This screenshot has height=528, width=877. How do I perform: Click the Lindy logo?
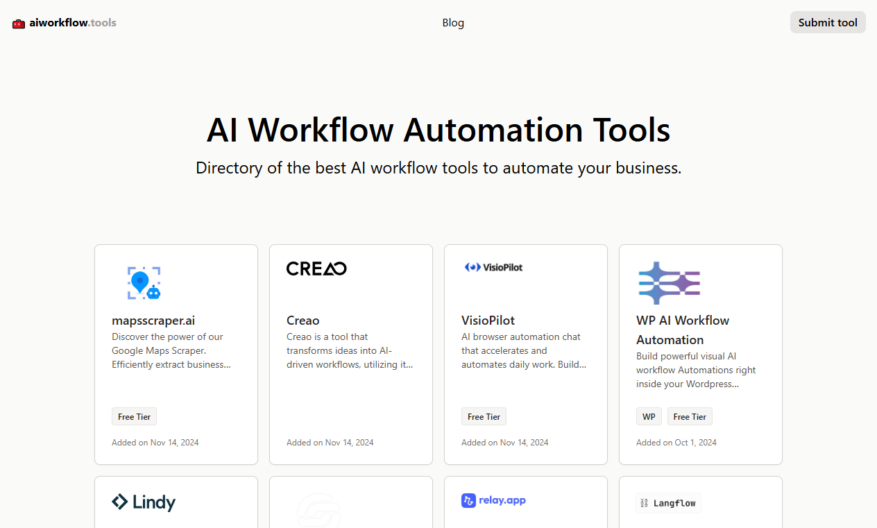144,502
